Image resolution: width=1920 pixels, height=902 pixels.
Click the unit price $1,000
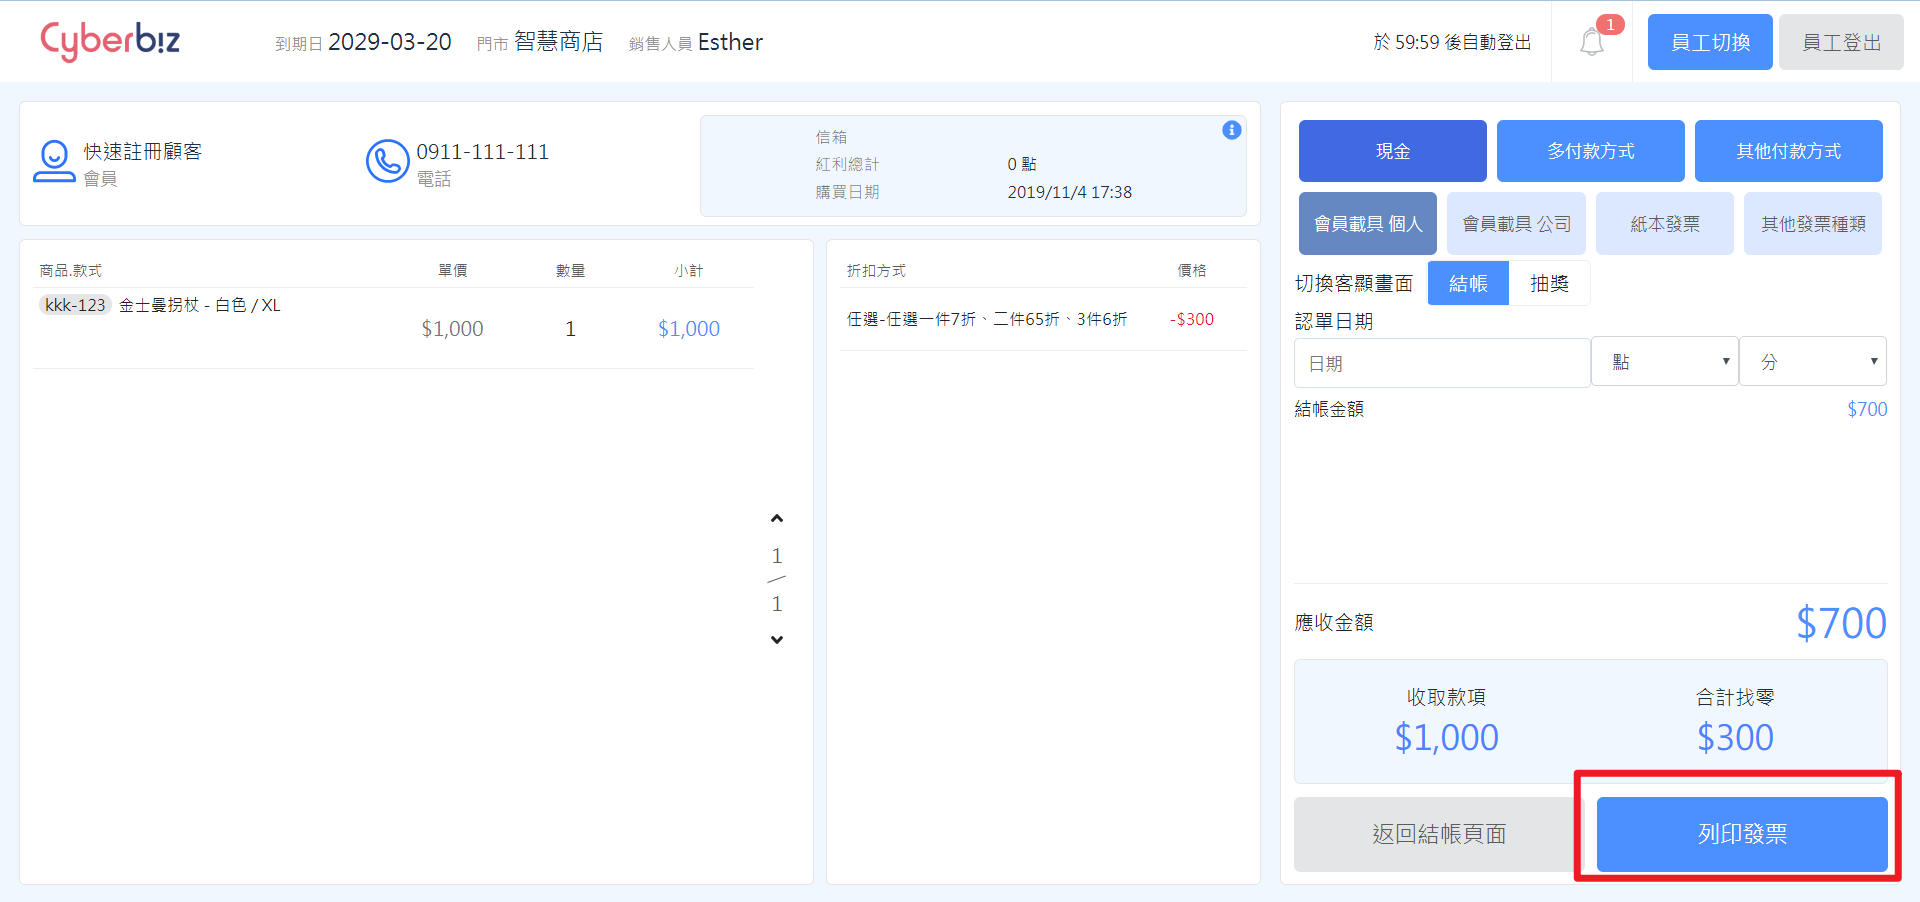click(452, 329)
